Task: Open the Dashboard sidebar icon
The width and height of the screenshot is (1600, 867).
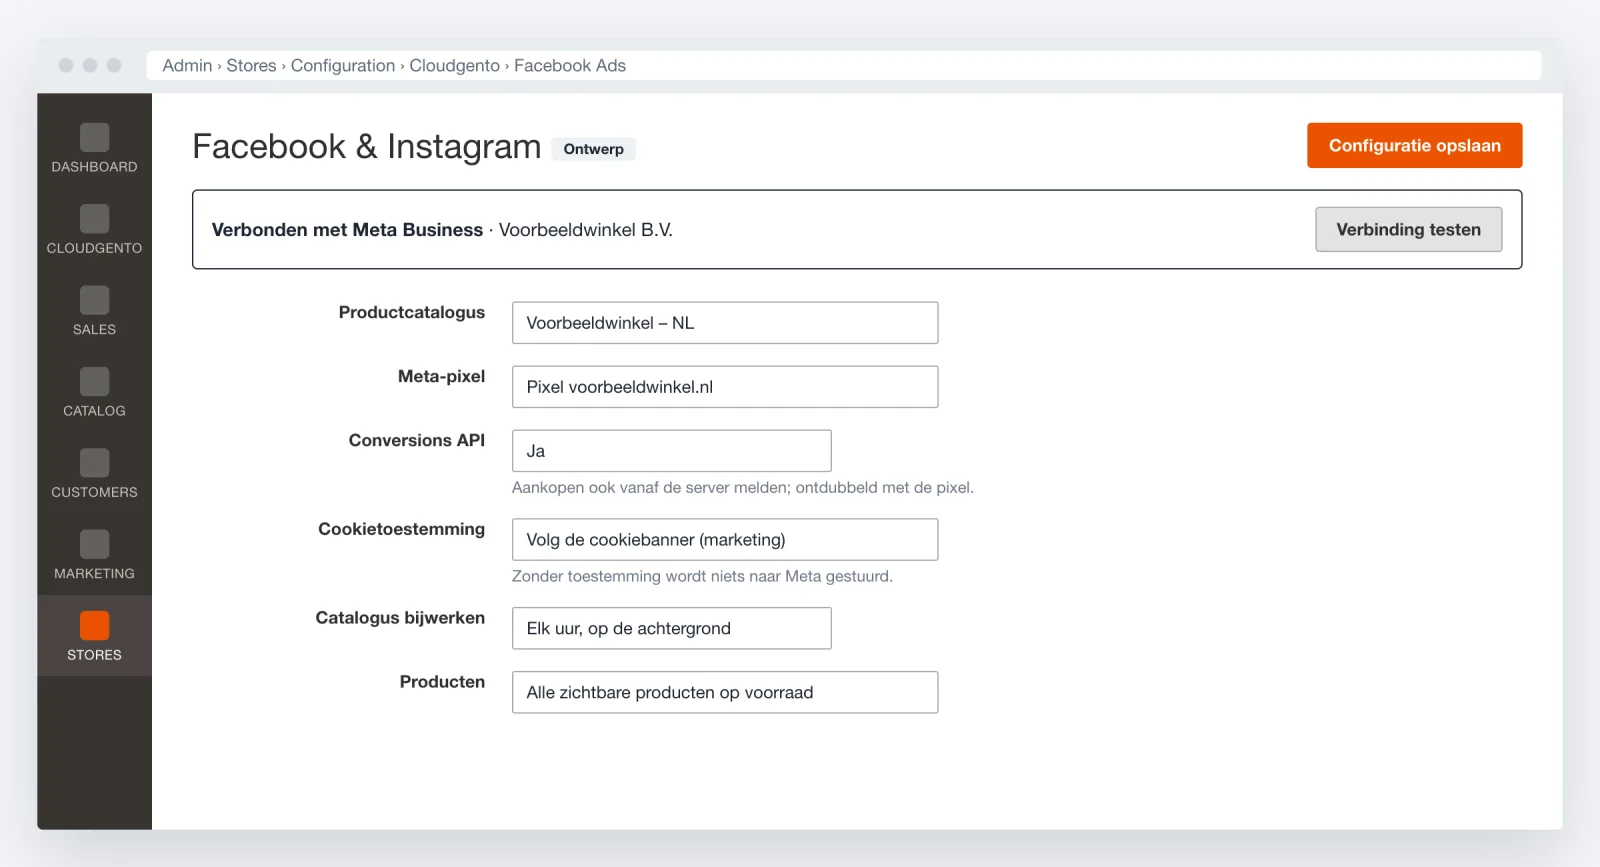Action: (94, 137)
